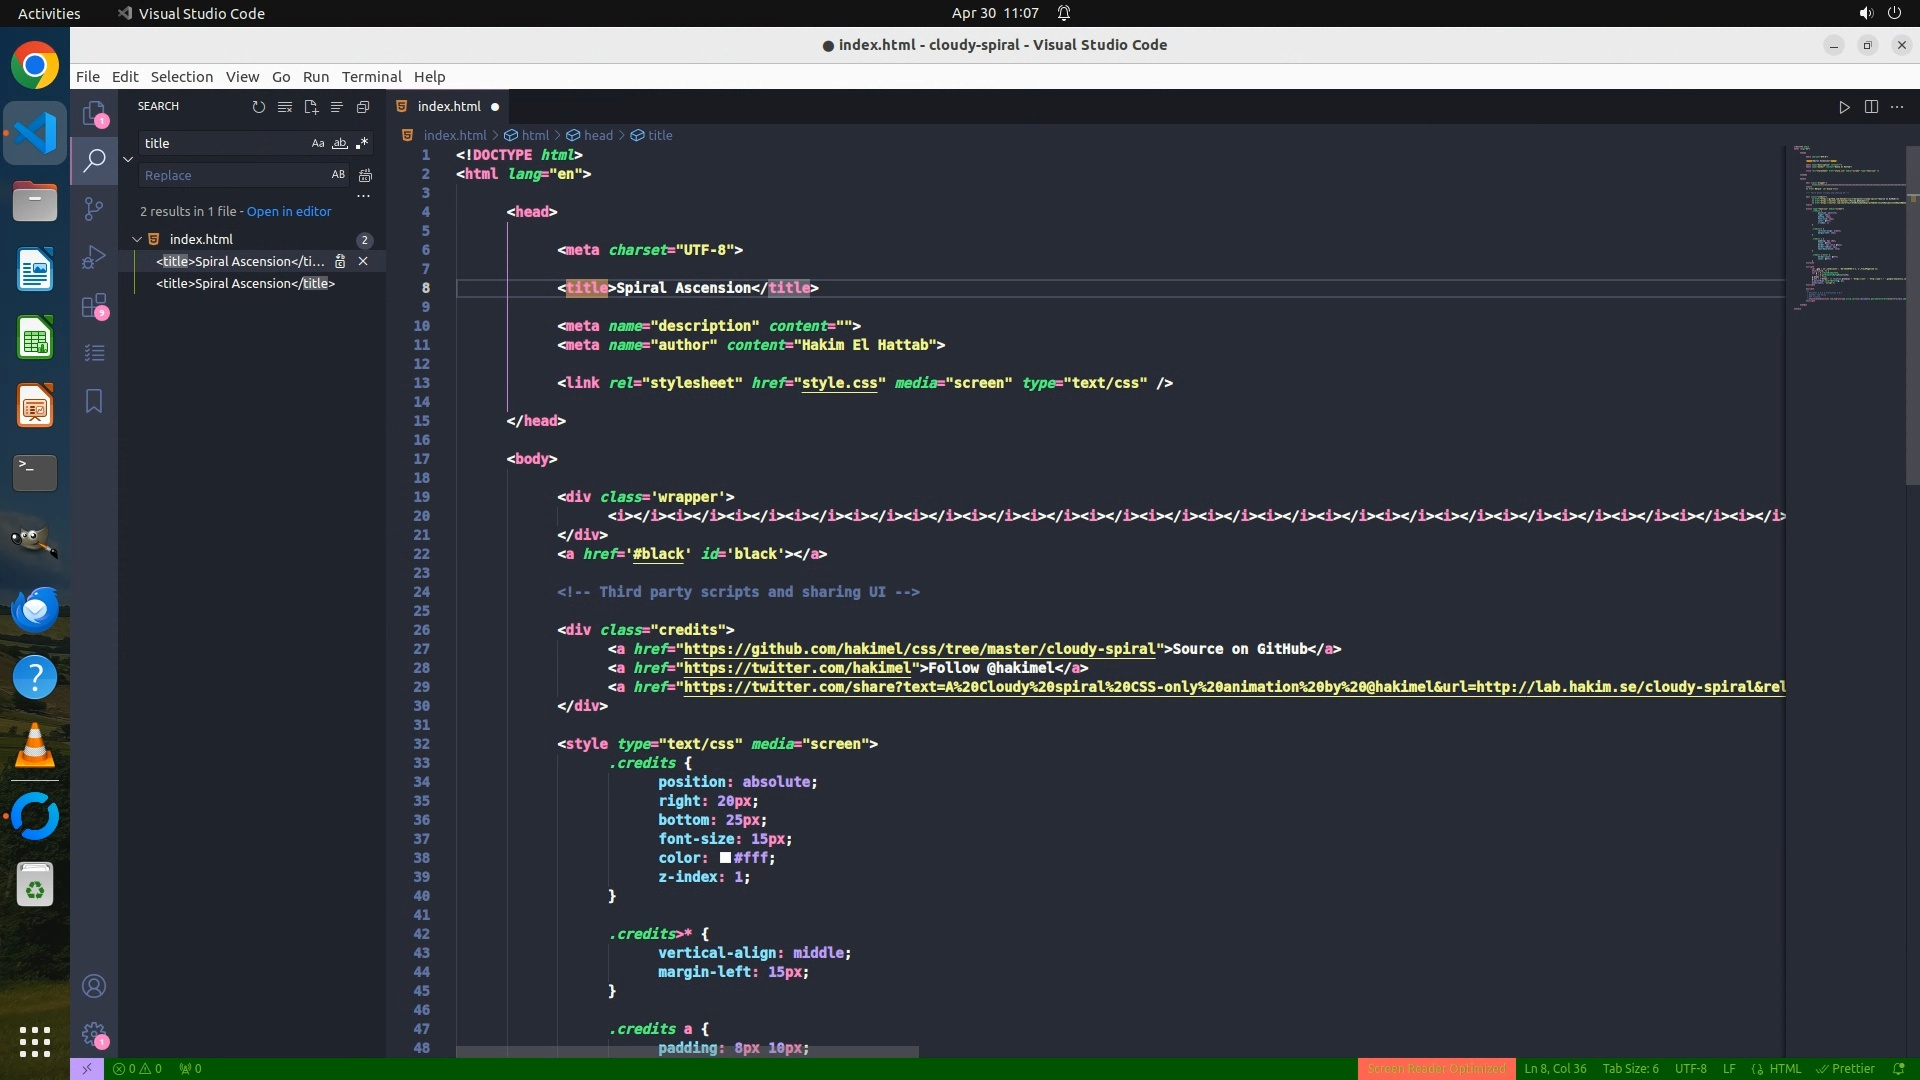Click the Open in editor link
The width and height of the screenshot is (1920, 1080).
tap(289, 212)
